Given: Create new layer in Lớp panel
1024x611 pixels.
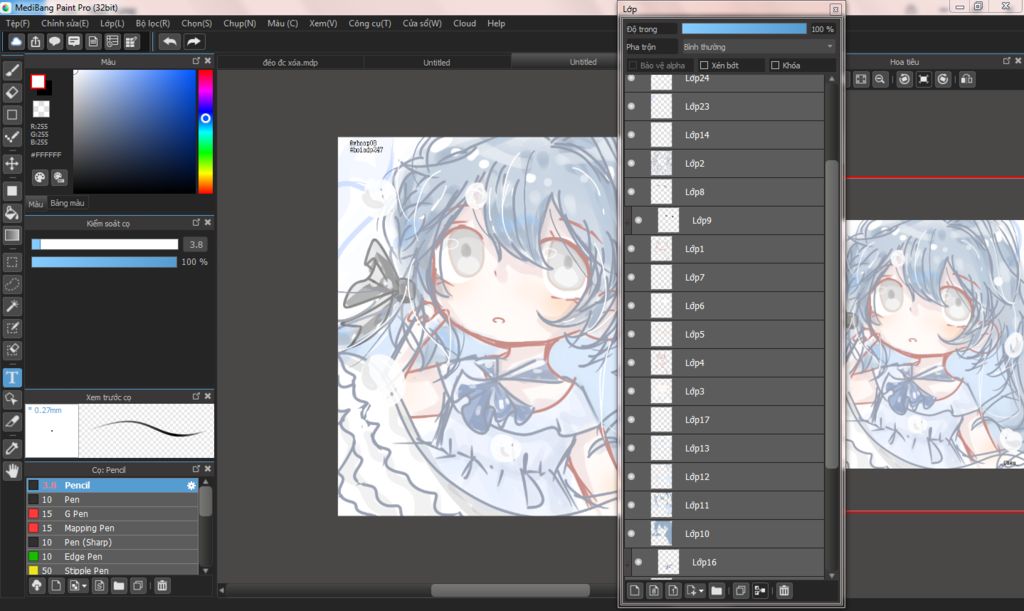Looking at the screenshot, I should point(634,591).
